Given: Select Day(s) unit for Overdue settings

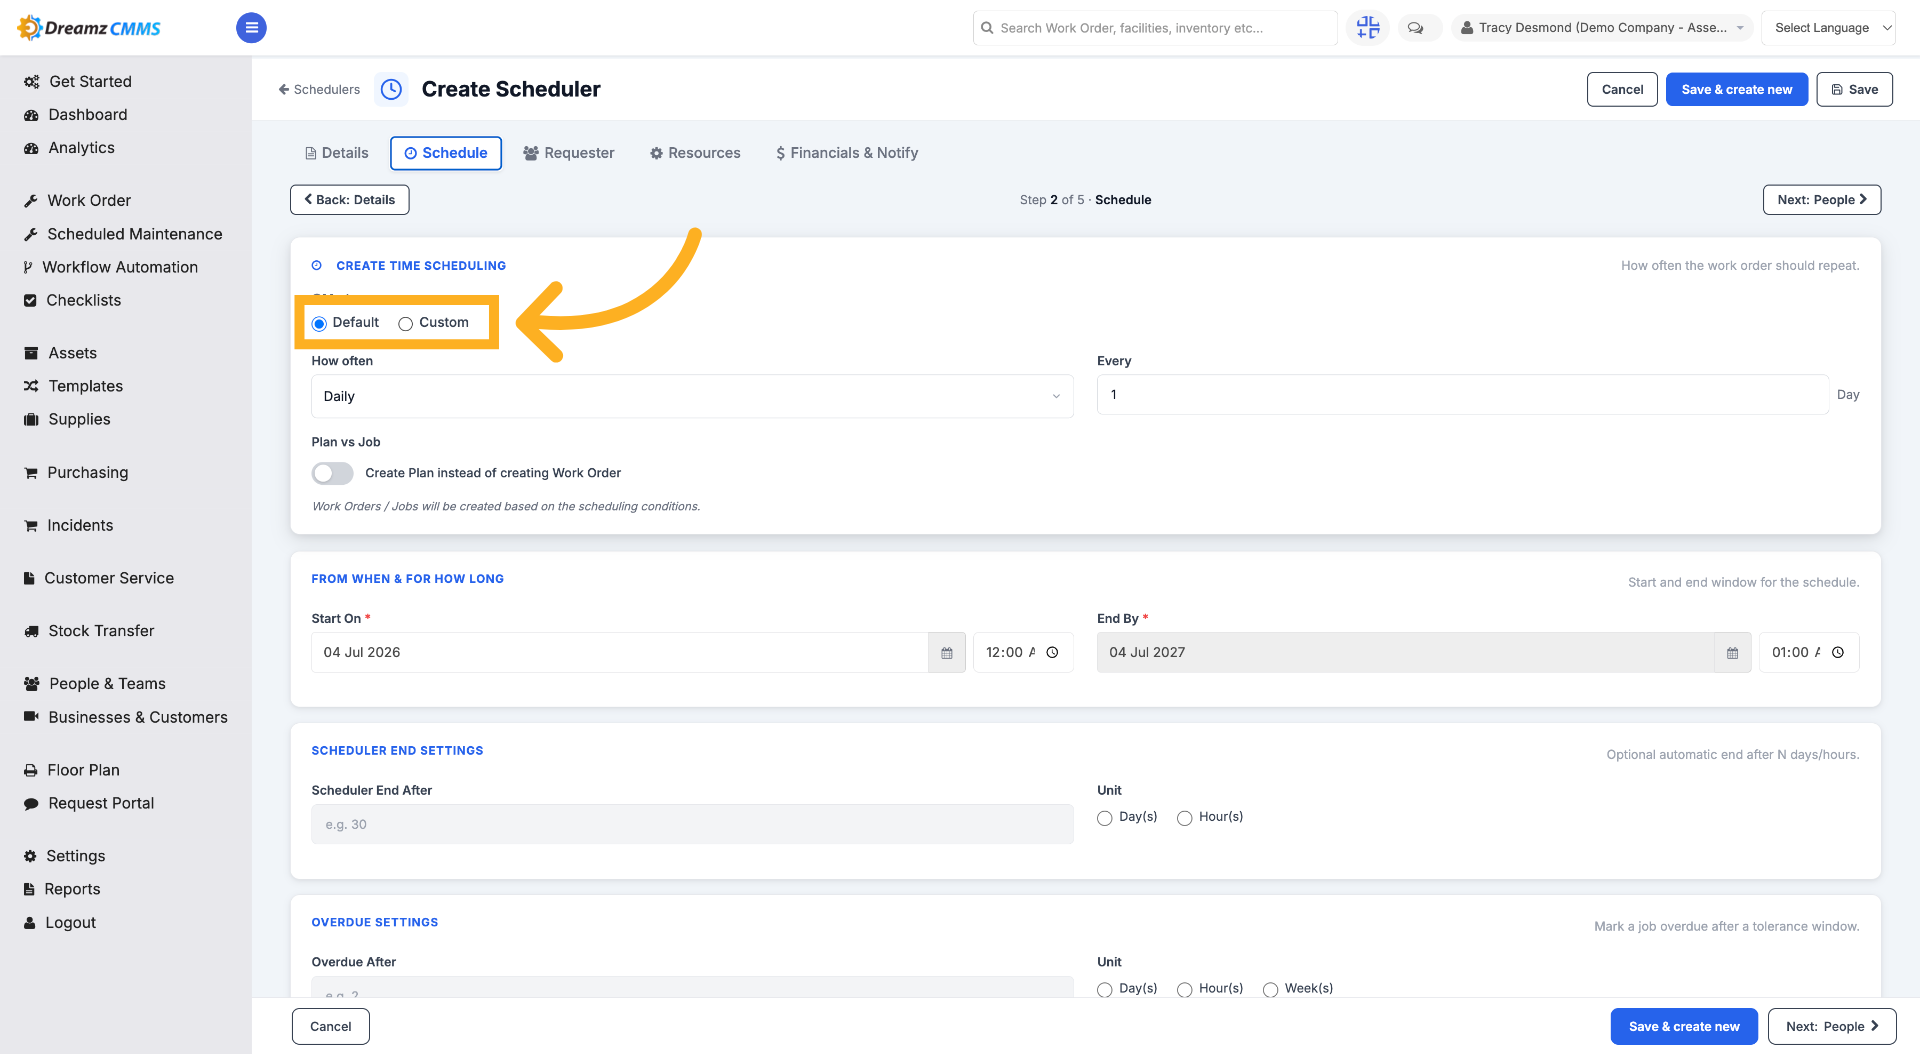Looking at the screenshot, I should click(1104, 989).
